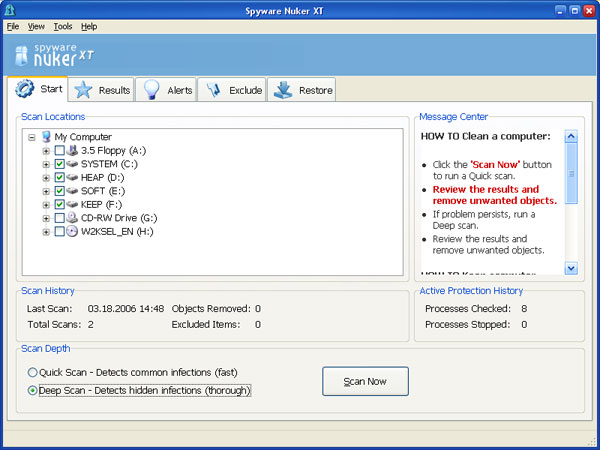Select the Deep Scan radio button
Screen dimensions: 600x450
(33, 390)
